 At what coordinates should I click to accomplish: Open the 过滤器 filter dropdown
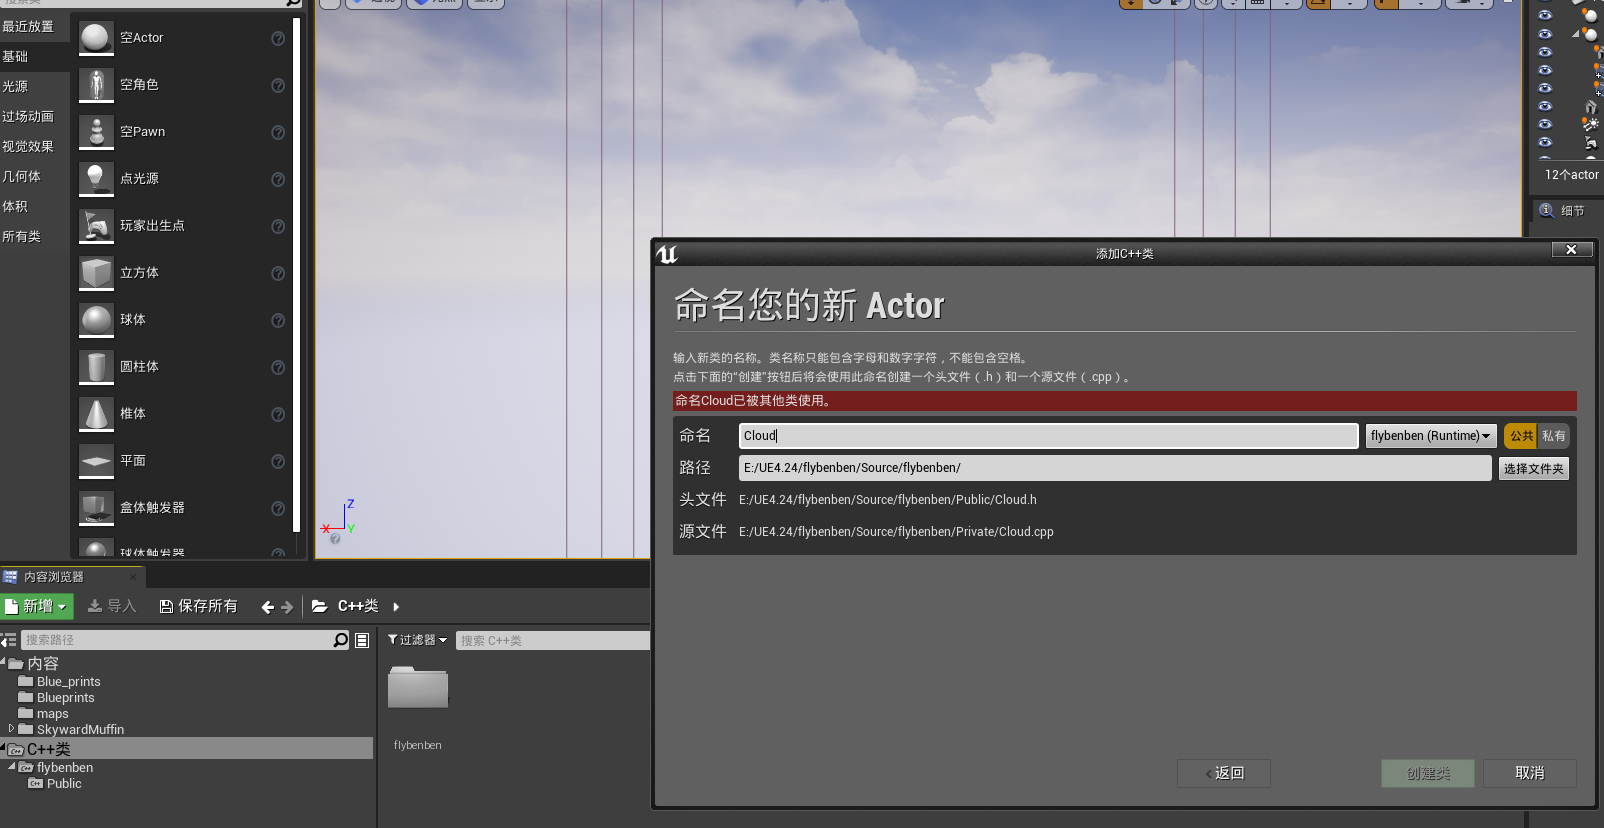418,640
